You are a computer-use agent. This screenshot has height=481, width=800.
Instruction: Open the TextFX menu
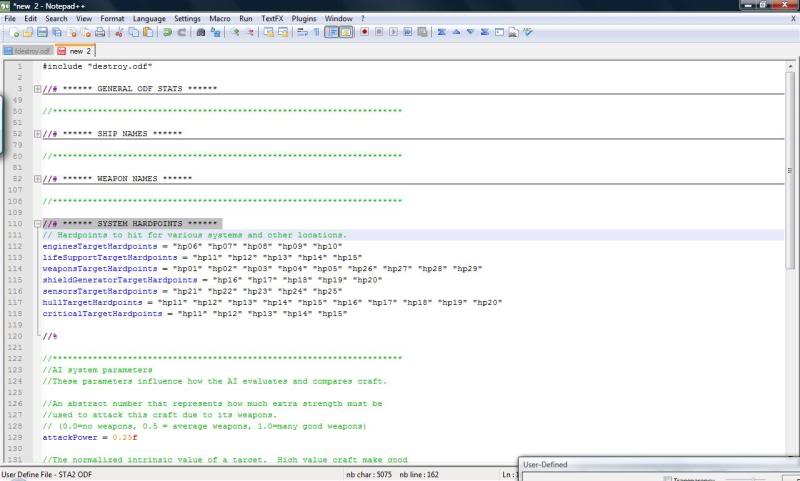click(271, 18)
